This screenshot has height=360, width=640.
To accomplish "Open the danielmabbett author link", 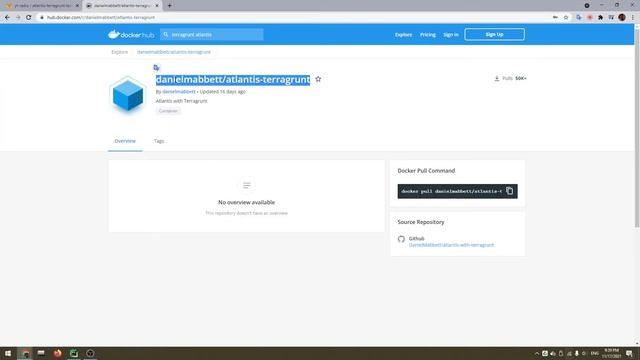I will (179, 91).
